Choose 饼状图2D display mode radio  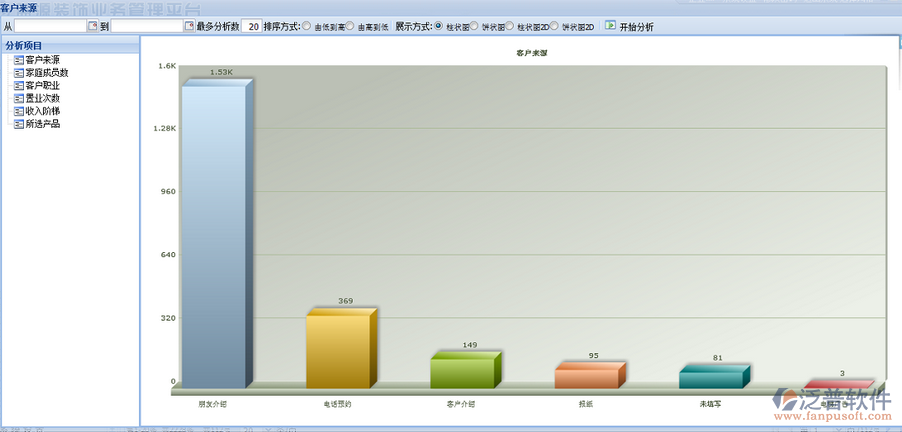coord(554,26)
